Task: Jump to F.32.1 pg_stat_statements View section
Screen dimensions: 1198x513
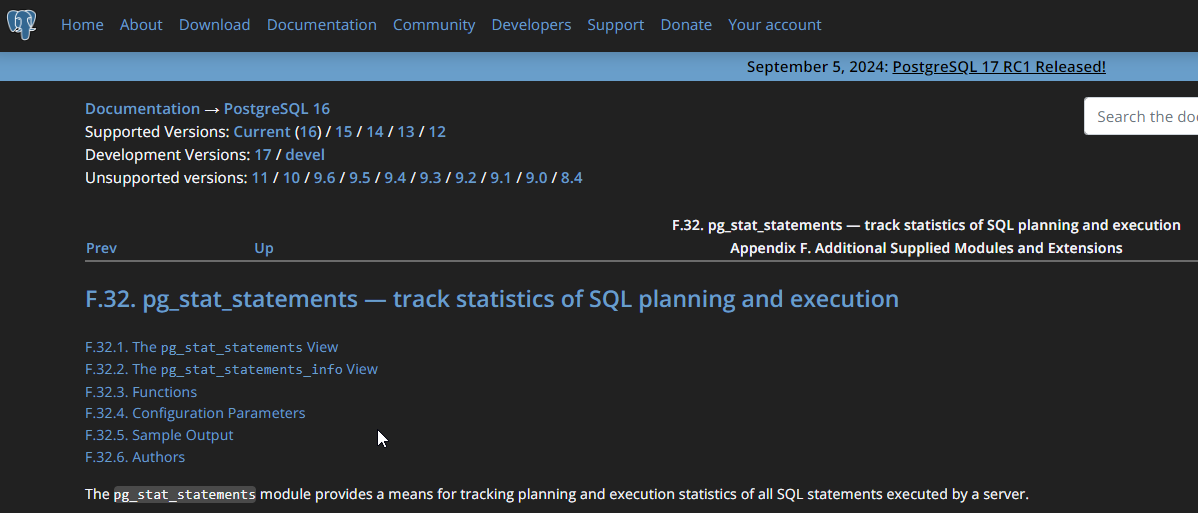Action: (211, 347)
